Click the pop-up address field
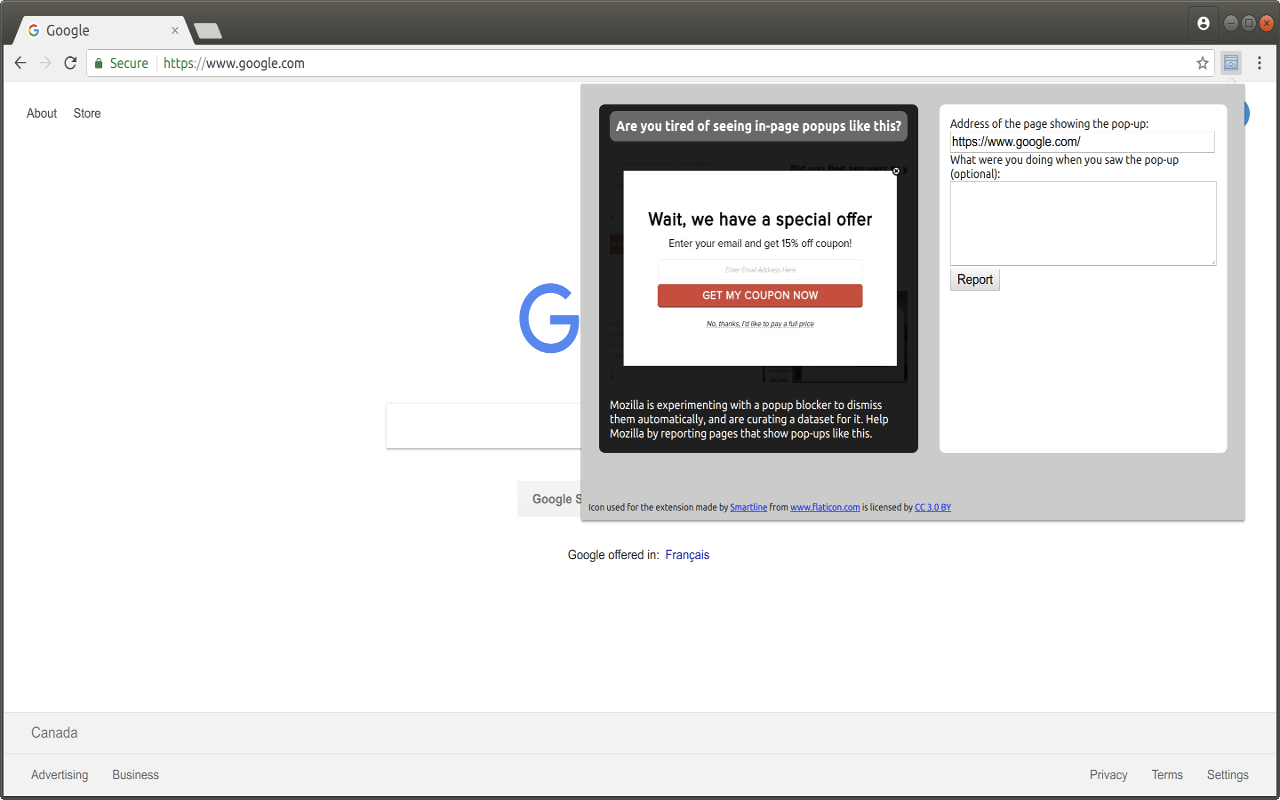This screenshot has height=800, width=1280. click(1083, 141)
